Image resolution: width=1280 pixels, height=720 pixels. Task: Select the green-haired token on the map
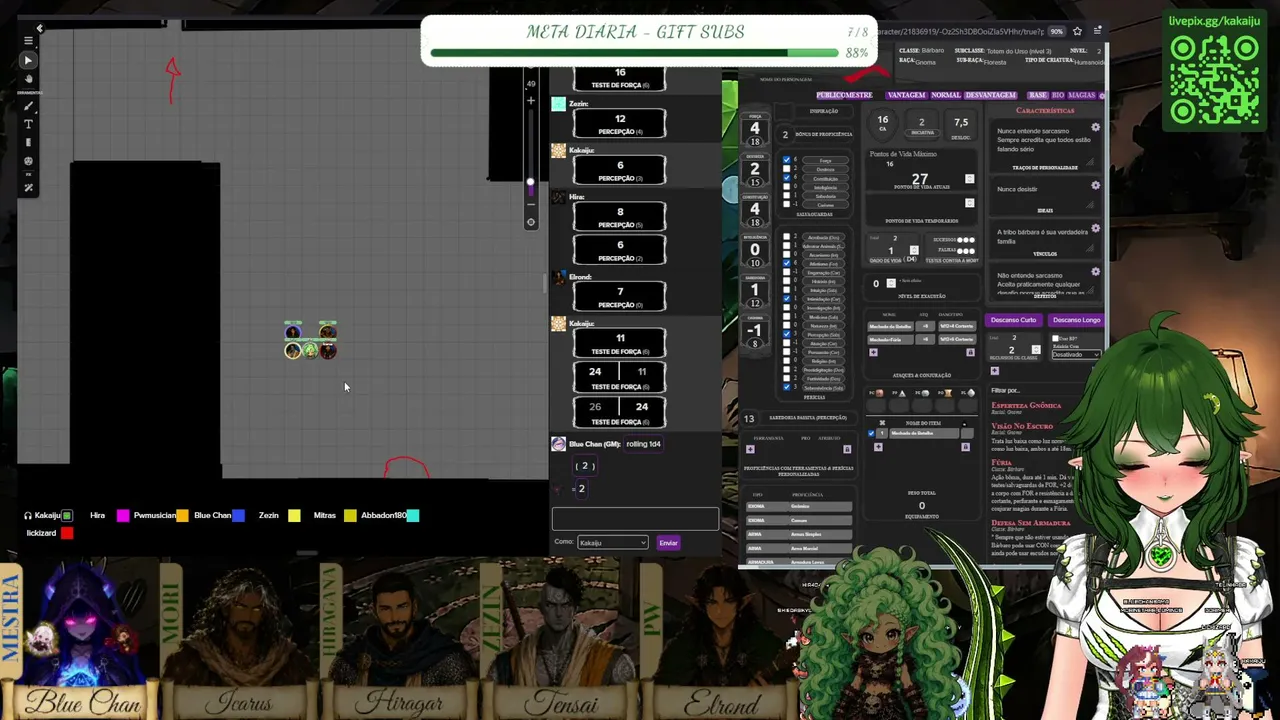point(310,350)
